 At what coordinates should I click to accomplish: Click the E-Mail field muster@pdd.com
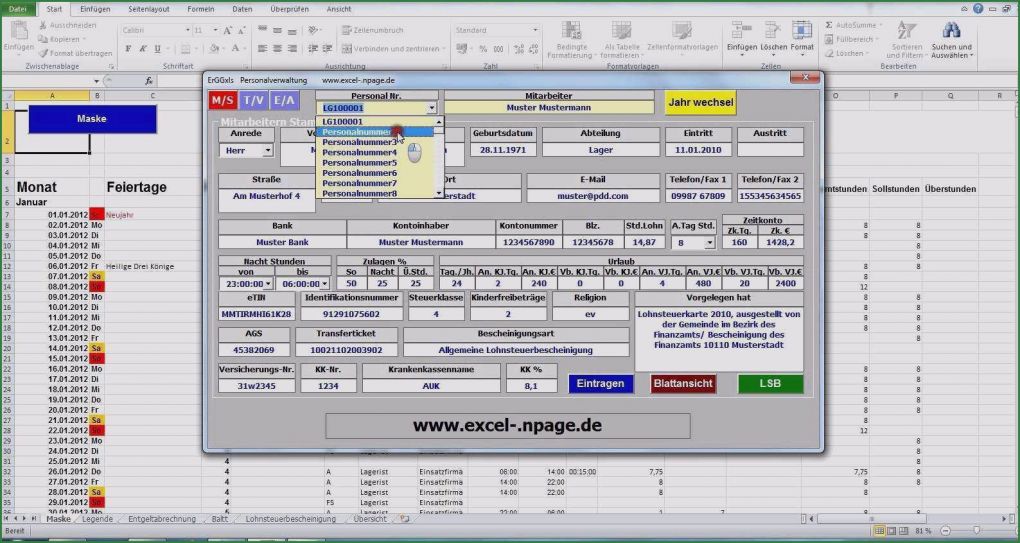tap(593, 196)
